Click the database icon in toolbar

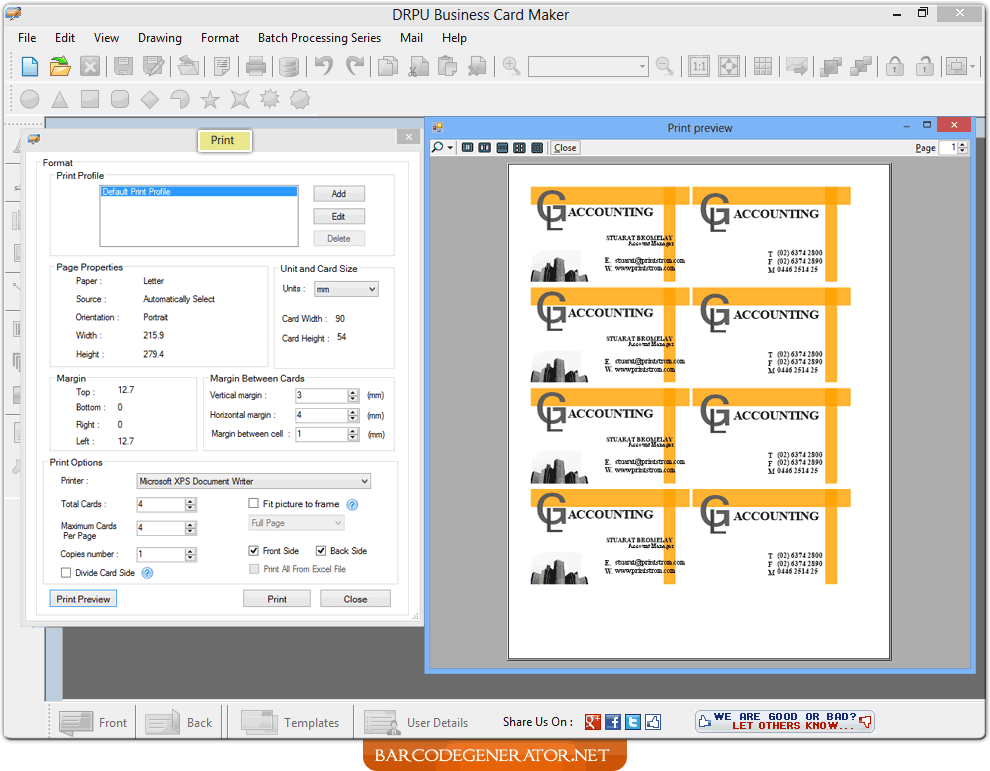pyautogui.click(x=289, y=66)
